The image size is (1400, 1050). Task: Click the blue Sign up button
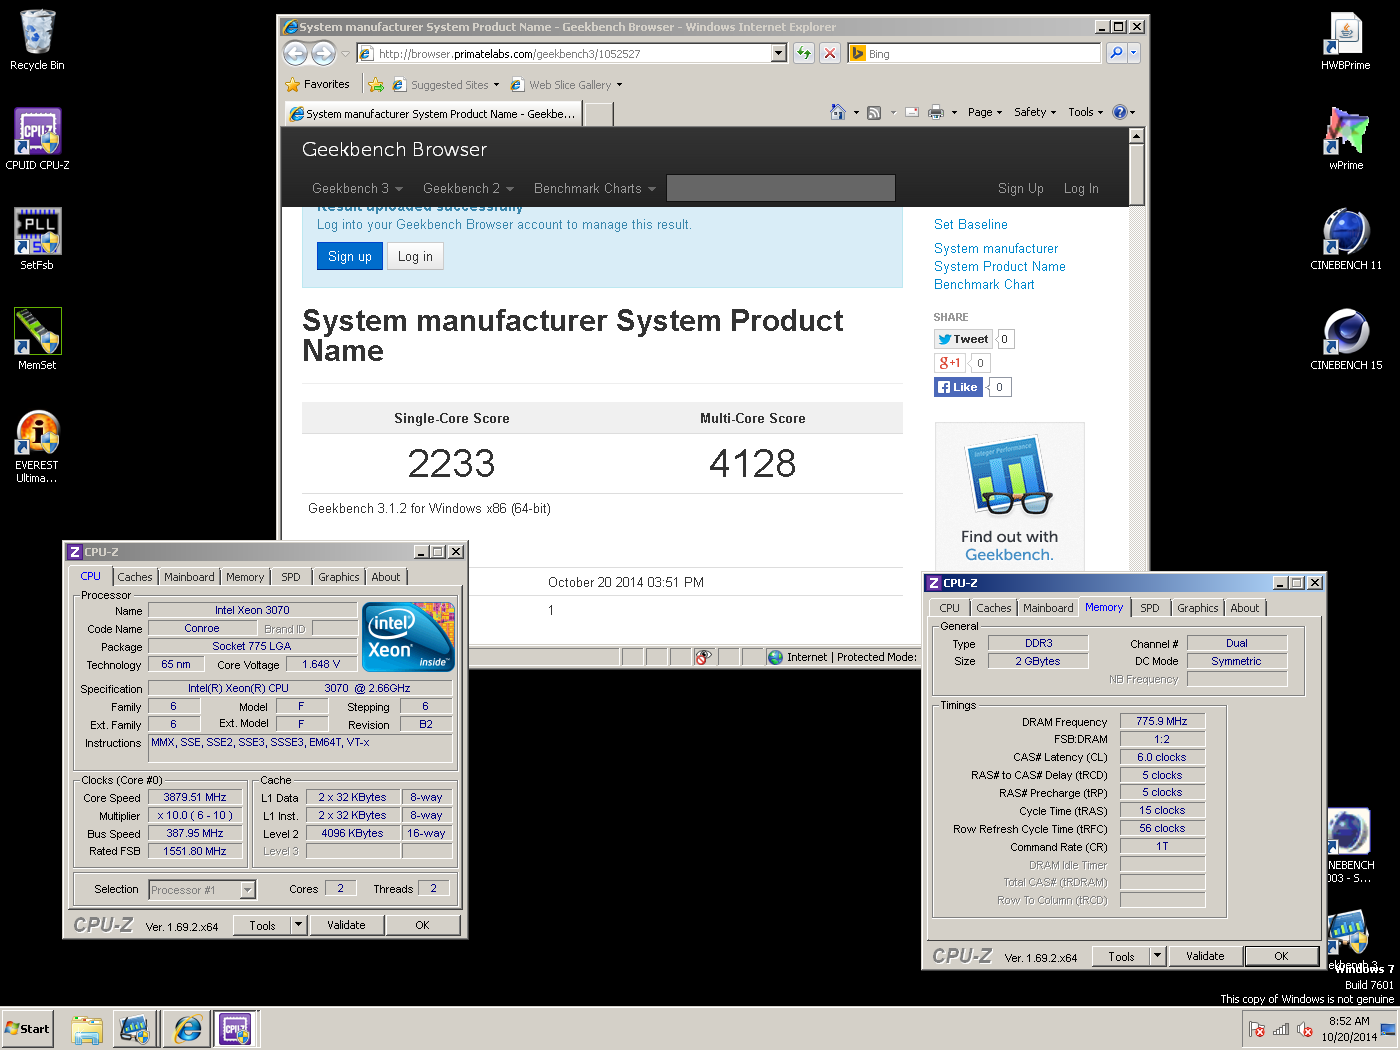350,257
